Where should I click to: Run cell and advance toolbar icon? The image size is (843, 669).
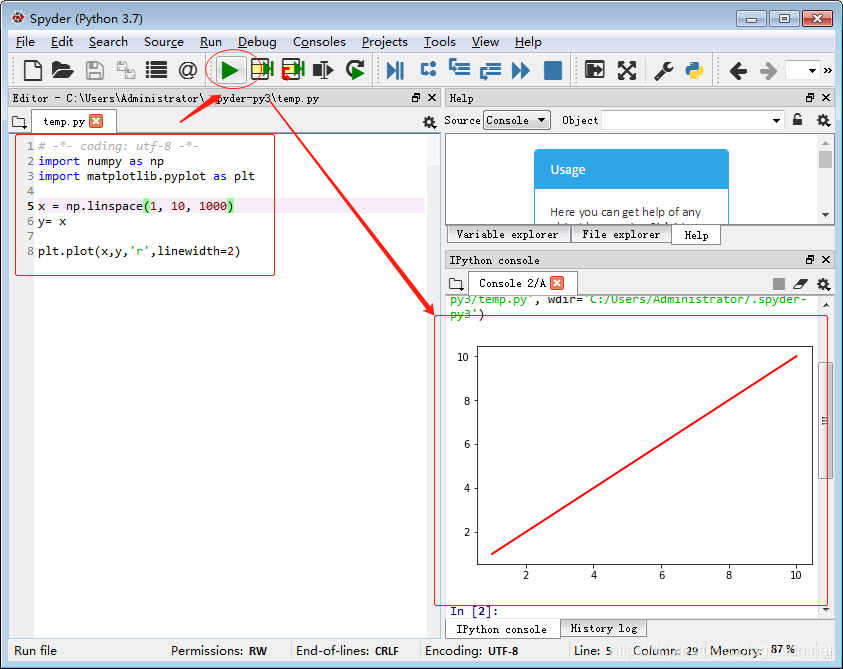(x=293, y=70)
